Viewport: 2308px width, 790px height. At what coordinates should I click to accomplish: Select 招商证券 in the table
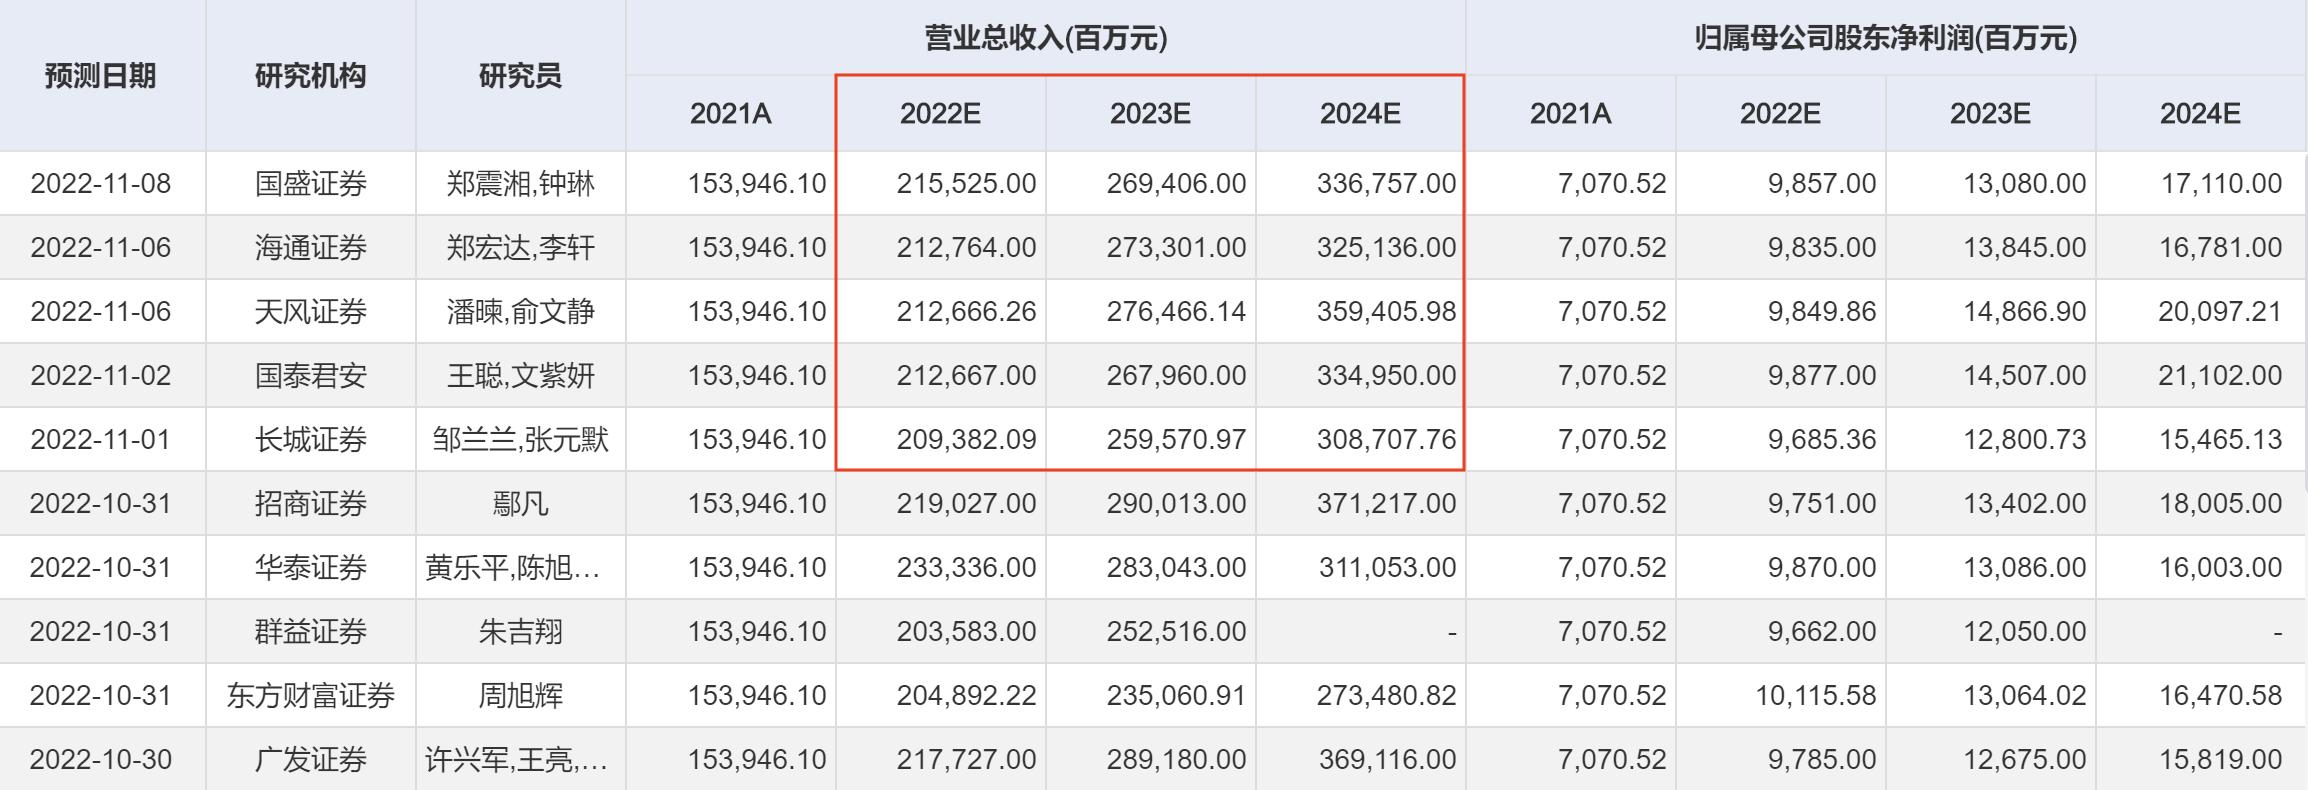tap(311, 504)
